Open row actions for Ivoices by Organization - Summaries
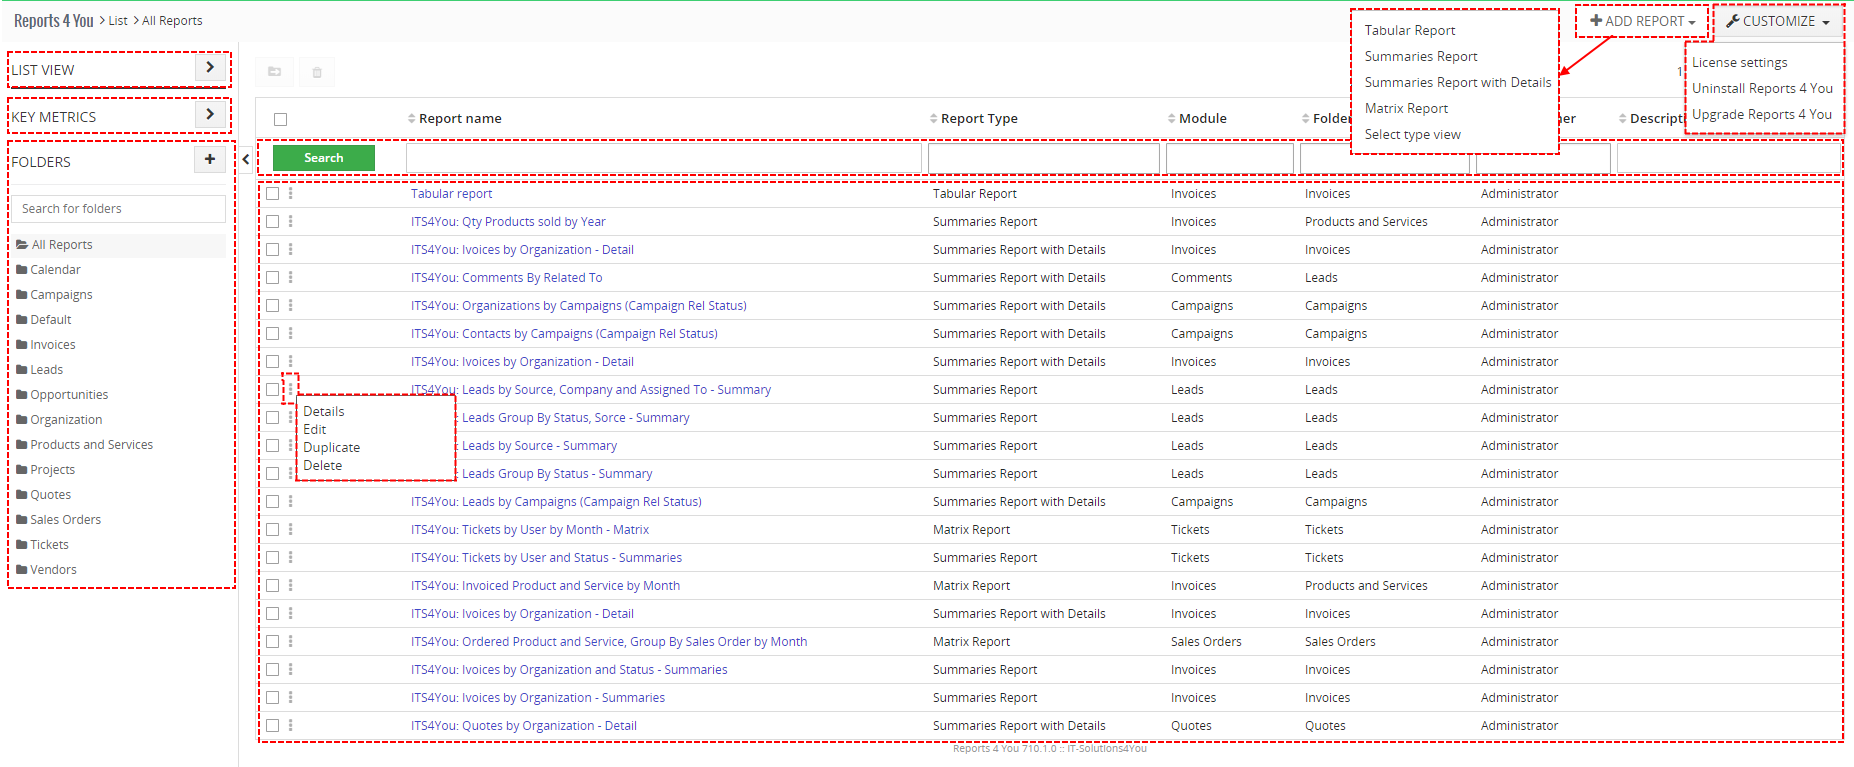Image resolution: width=1854 pixels, height=767 pixels. click(291, 698)
